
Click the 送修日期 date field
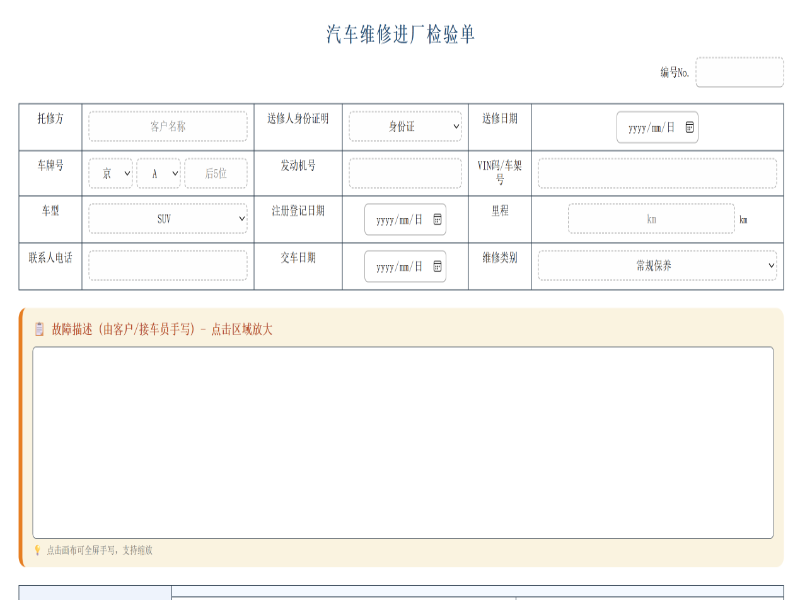click(657, 127)
